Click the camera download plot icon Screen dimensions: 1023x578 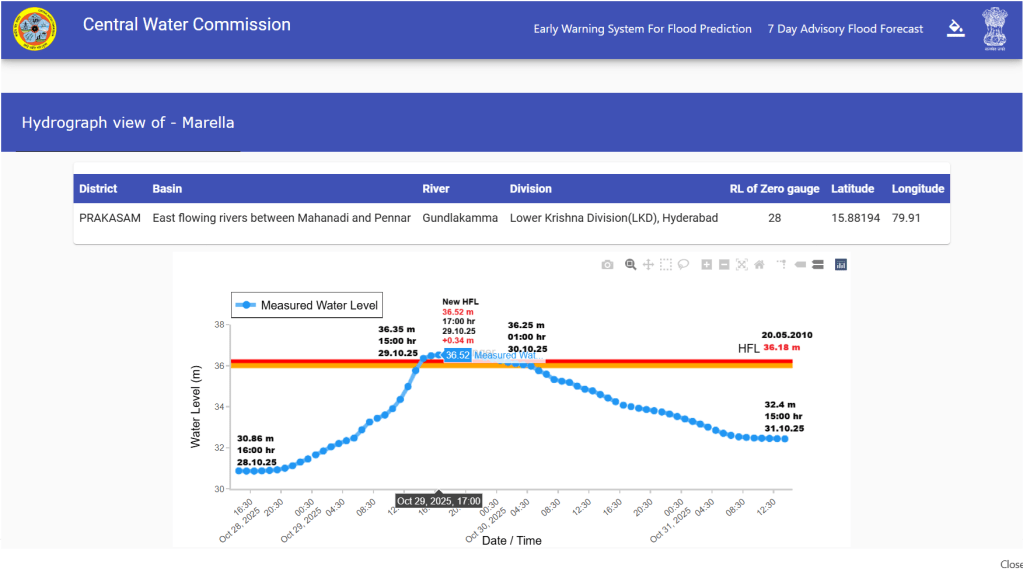607,265
